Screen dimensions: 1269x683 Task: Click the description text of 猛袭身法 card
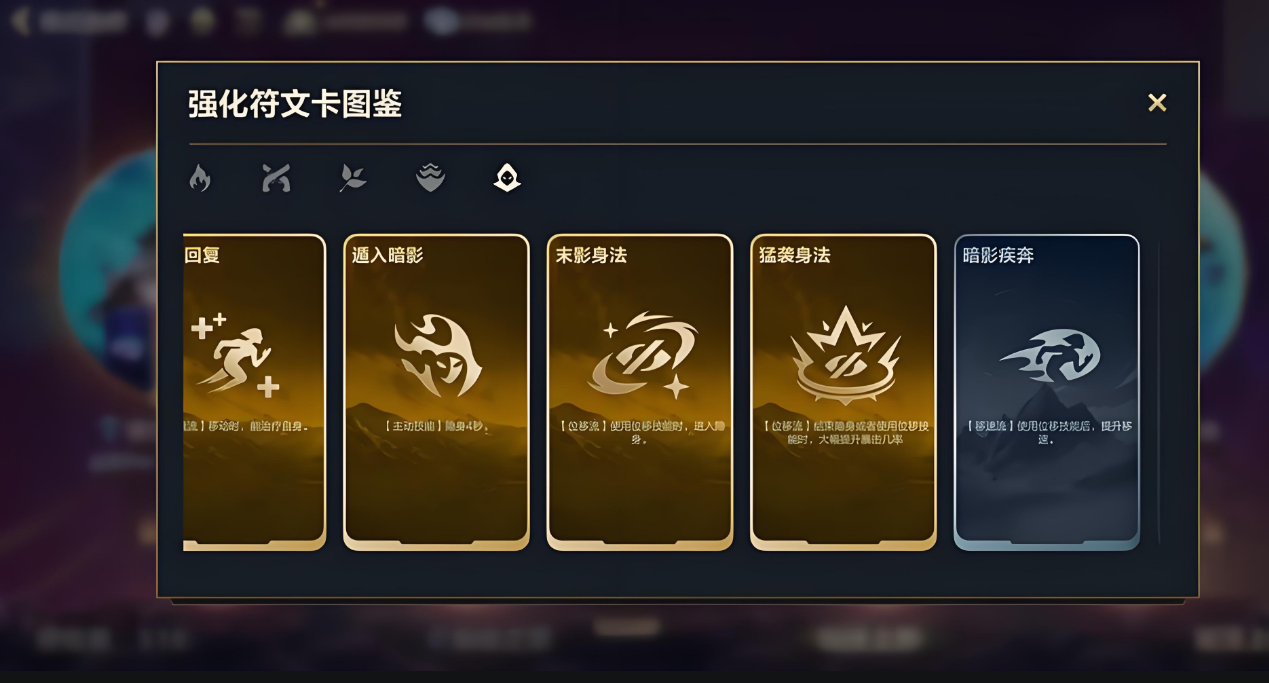point(844,432)
